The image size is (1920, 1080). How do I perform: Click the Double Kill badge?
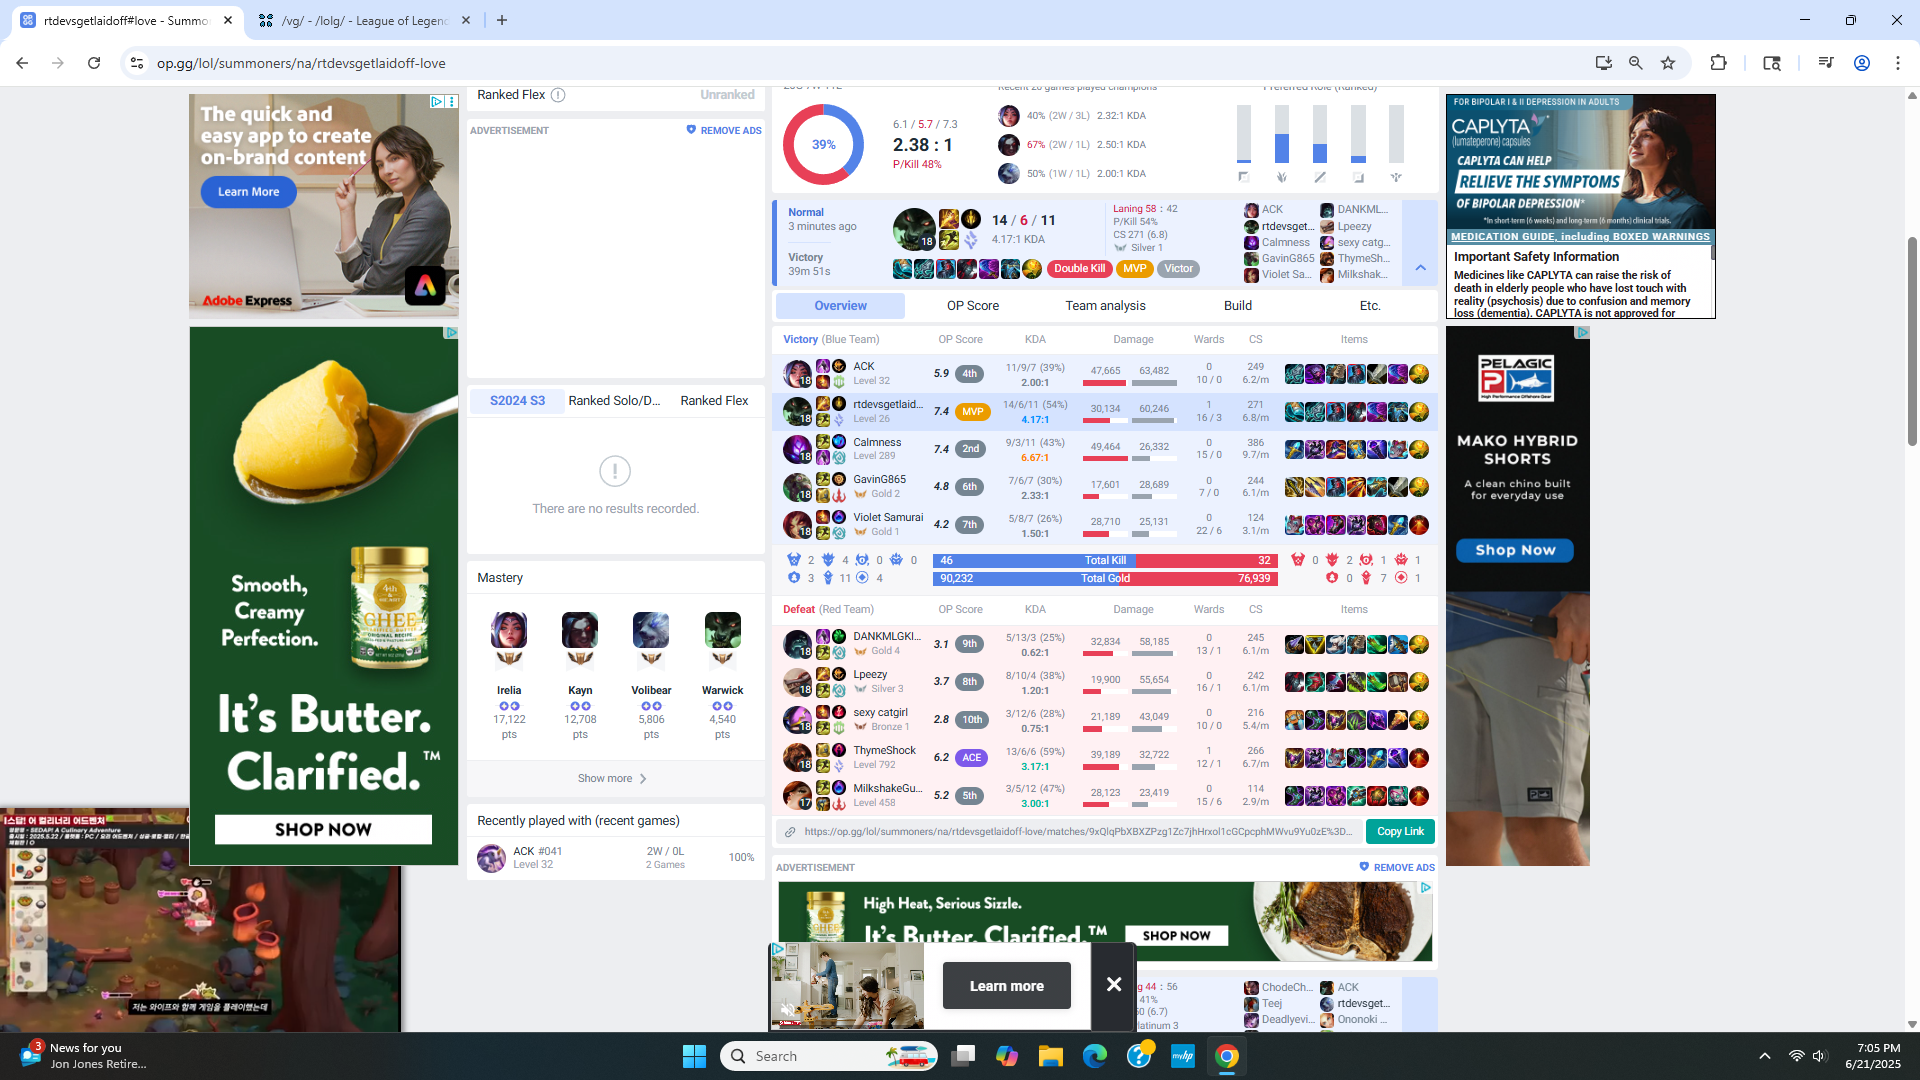[1079, 269]
